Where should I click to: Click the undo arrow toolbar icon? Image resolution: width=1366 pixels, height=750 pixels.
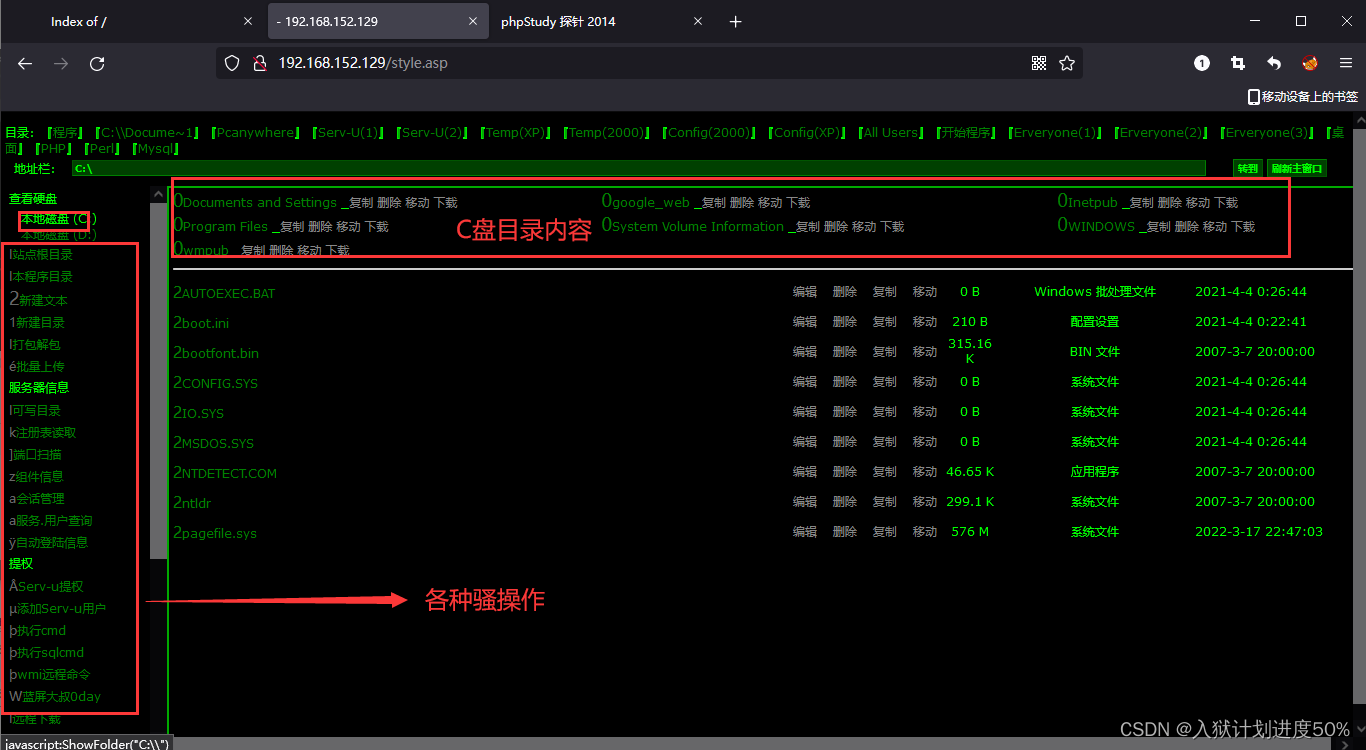coord(1274,63)
